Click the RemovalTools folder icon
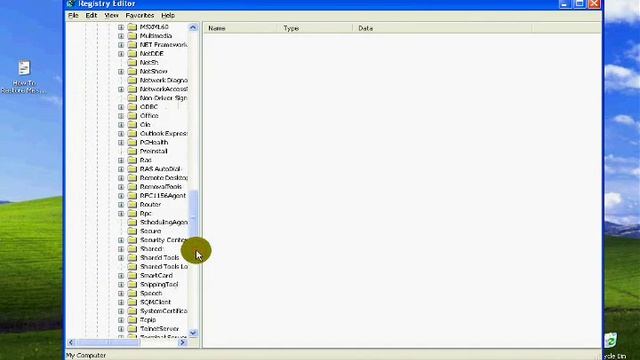The height and width of the screenshot is (360, 640). click(x=132, y=187)
